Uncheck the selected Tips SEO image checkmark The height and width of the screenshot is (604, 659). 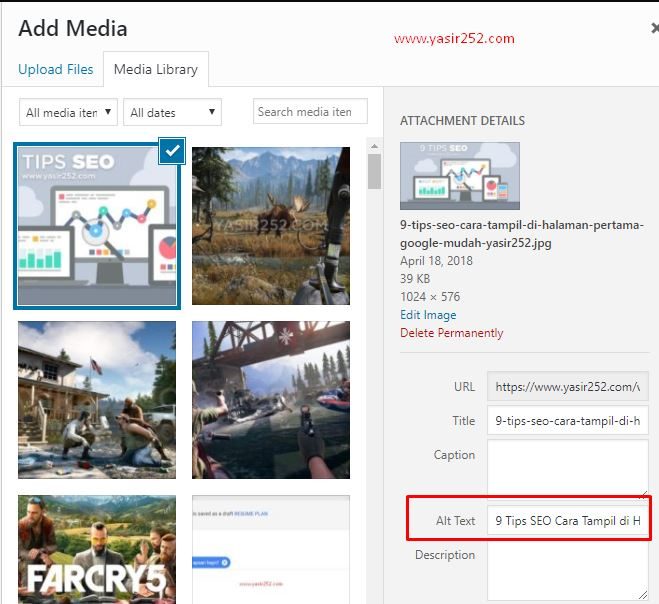tap(172, 150)
